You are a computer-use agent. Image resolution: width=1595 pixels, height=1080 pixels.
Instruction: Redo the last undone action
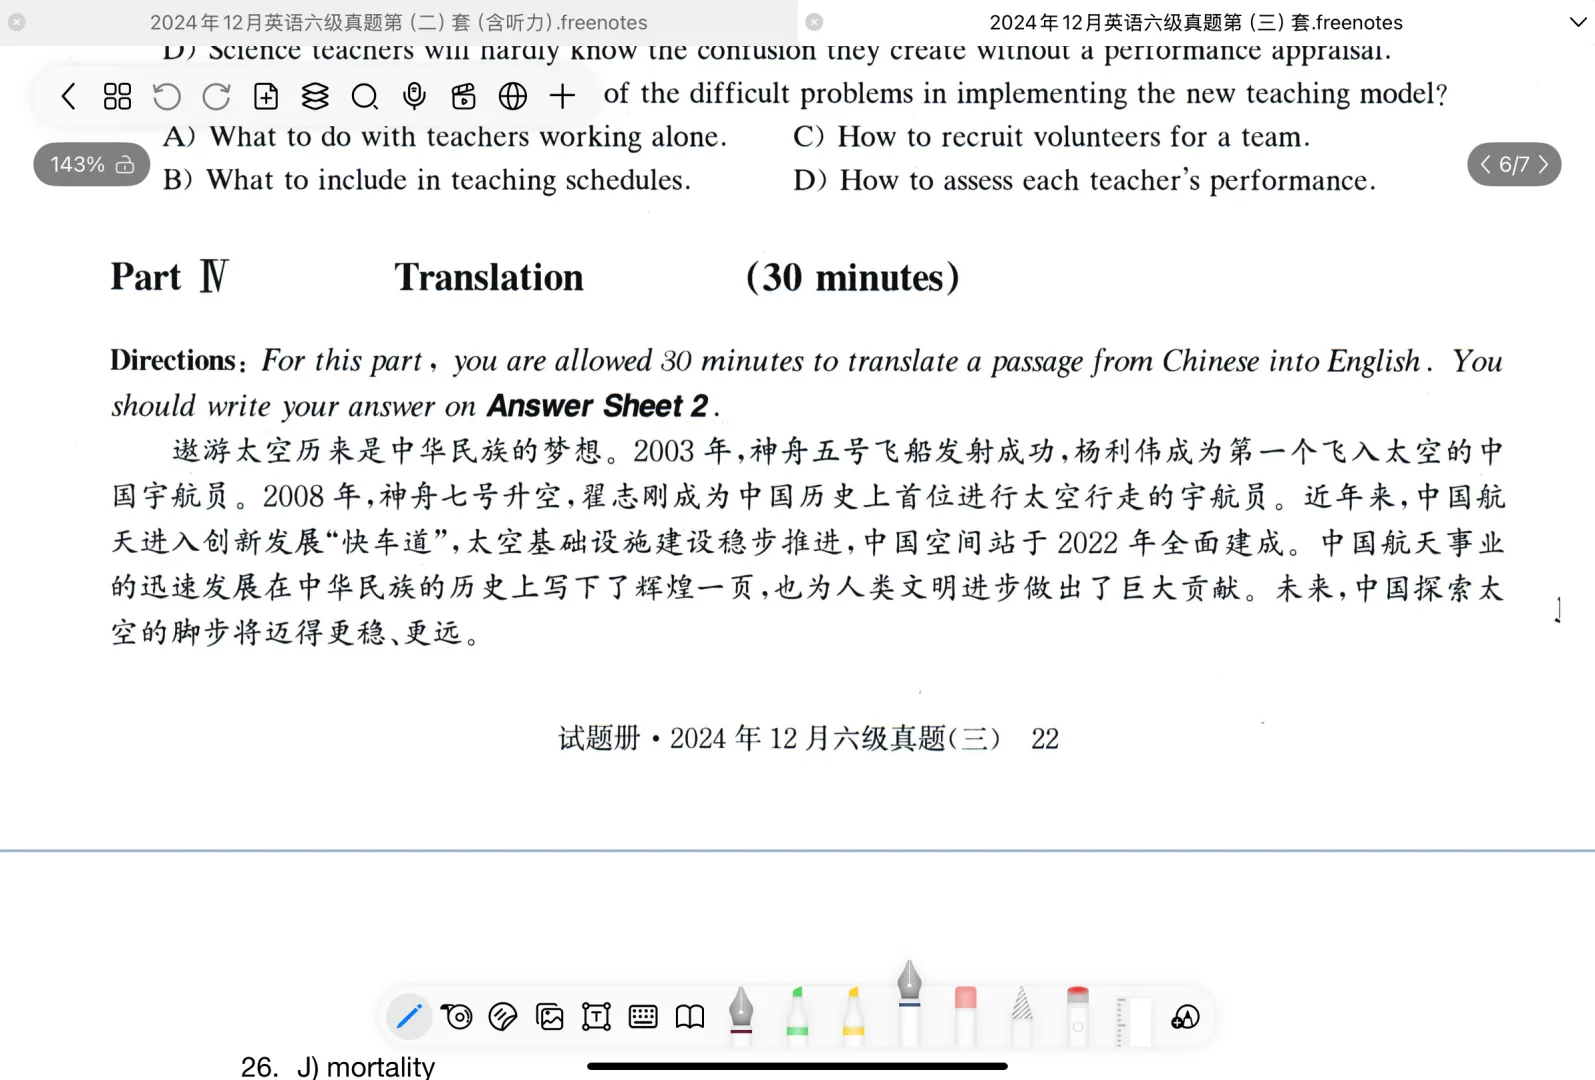[216, 96]
